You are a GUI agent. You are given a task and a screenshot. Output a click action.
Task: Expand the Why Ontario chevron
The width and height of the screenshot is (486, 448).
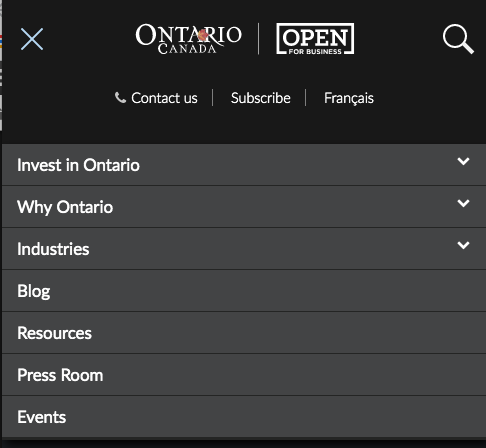click(463, 203)
